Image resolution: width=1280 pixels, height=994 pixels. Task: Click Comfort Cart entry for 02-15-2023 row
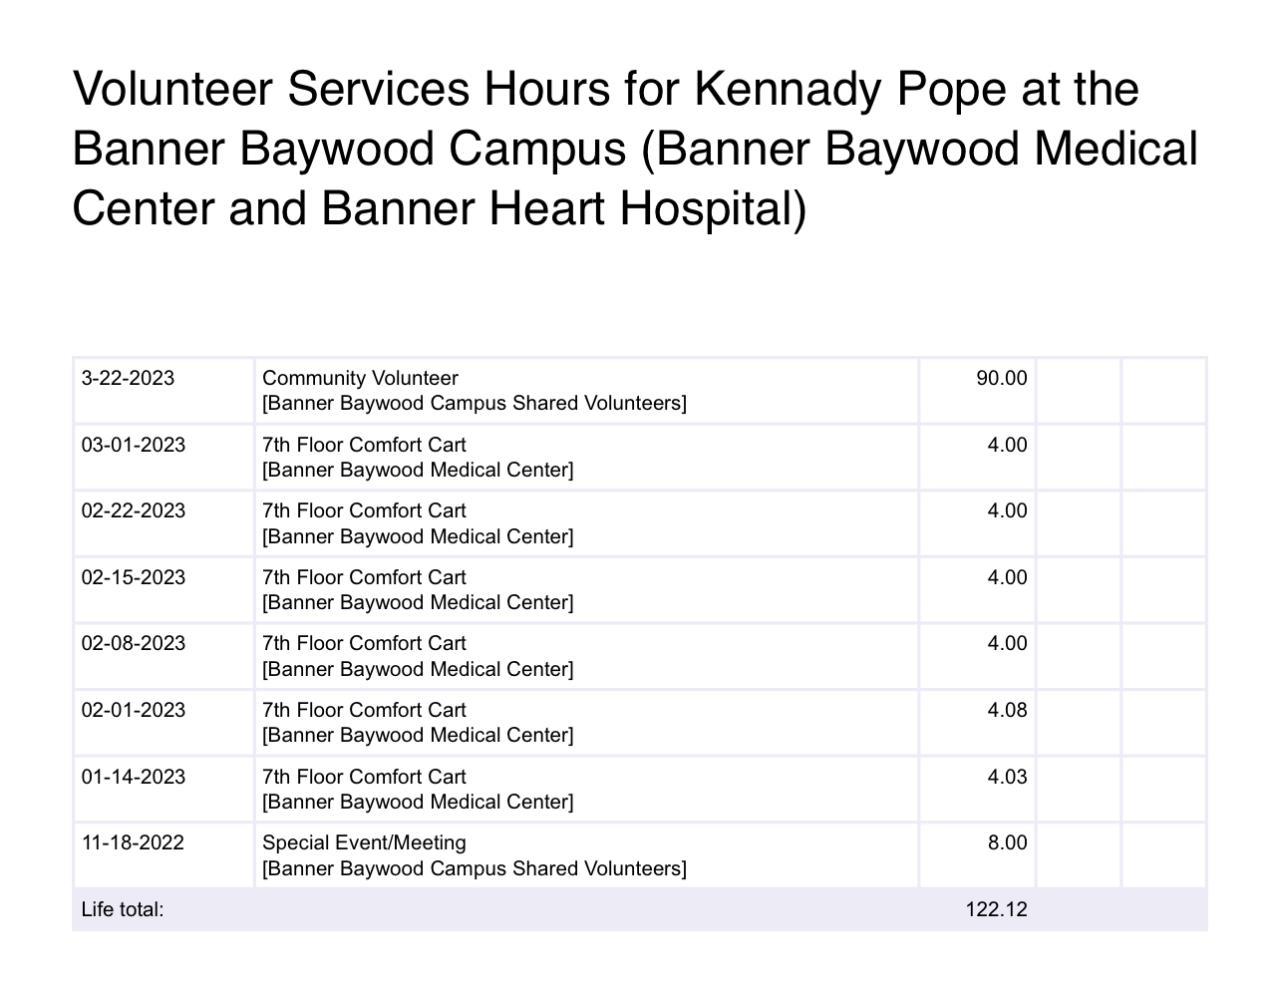click(x=364, y=578)
